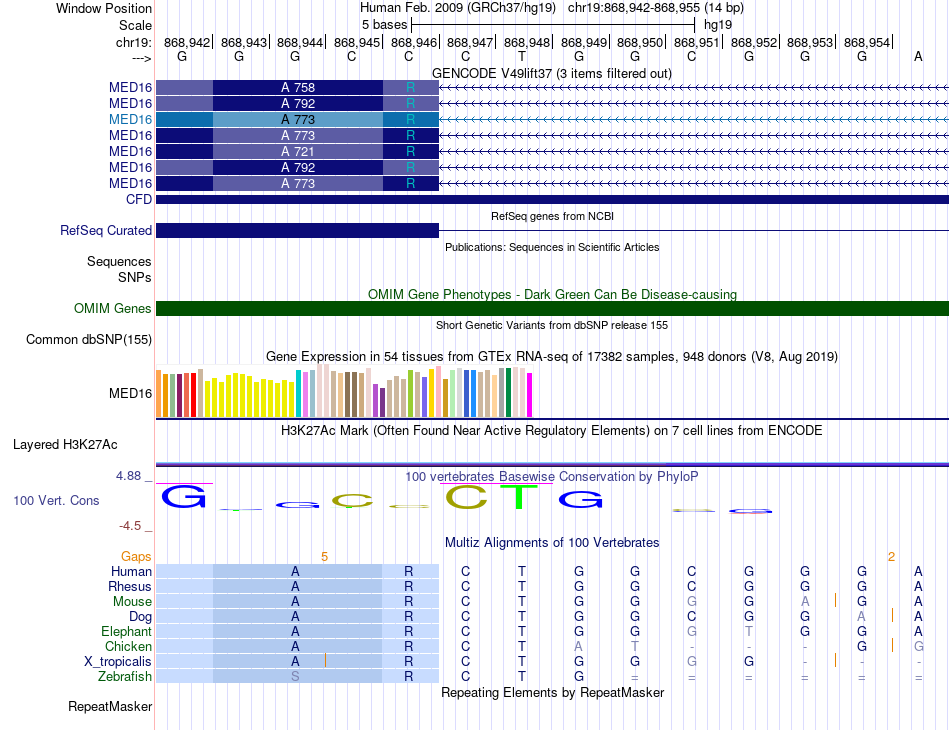Click the Scale label

point(136,25)
